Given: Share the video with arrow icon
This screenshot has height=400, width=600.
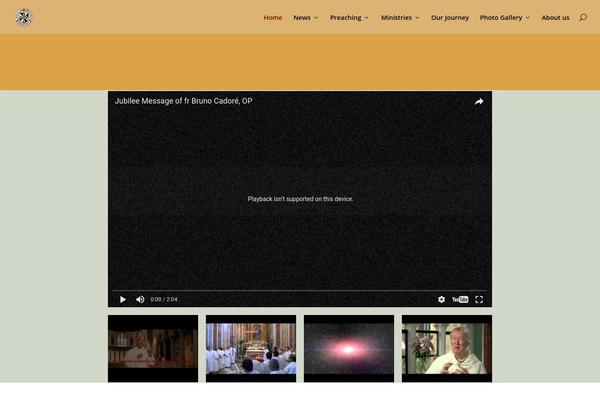Looking at the screenshot, I should coord(479,101).
